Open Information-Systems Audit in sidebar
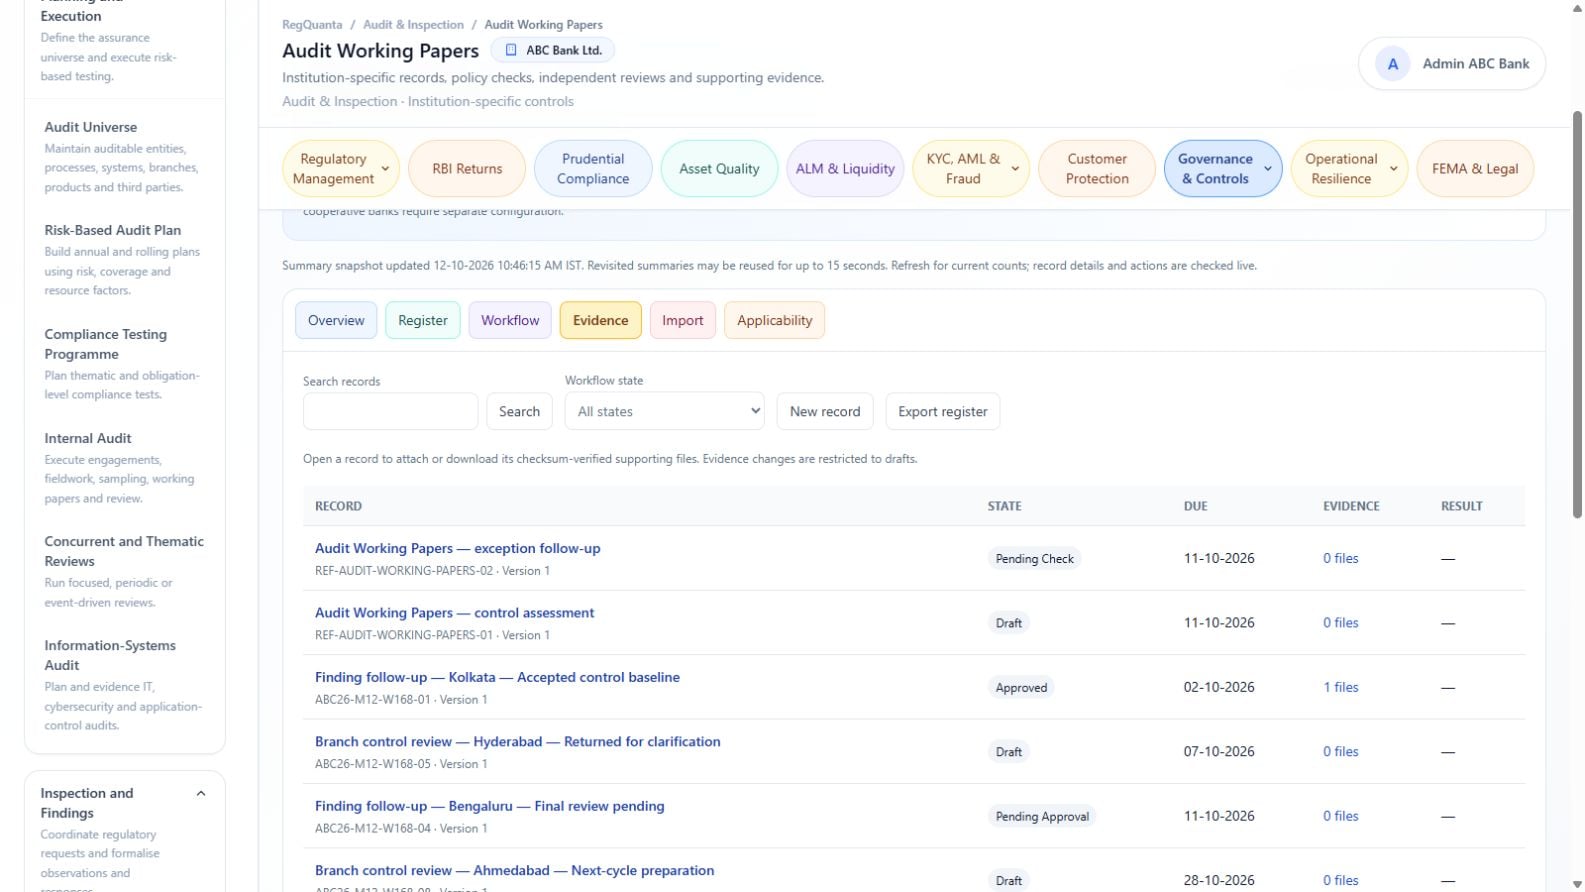 pos(110,655)
